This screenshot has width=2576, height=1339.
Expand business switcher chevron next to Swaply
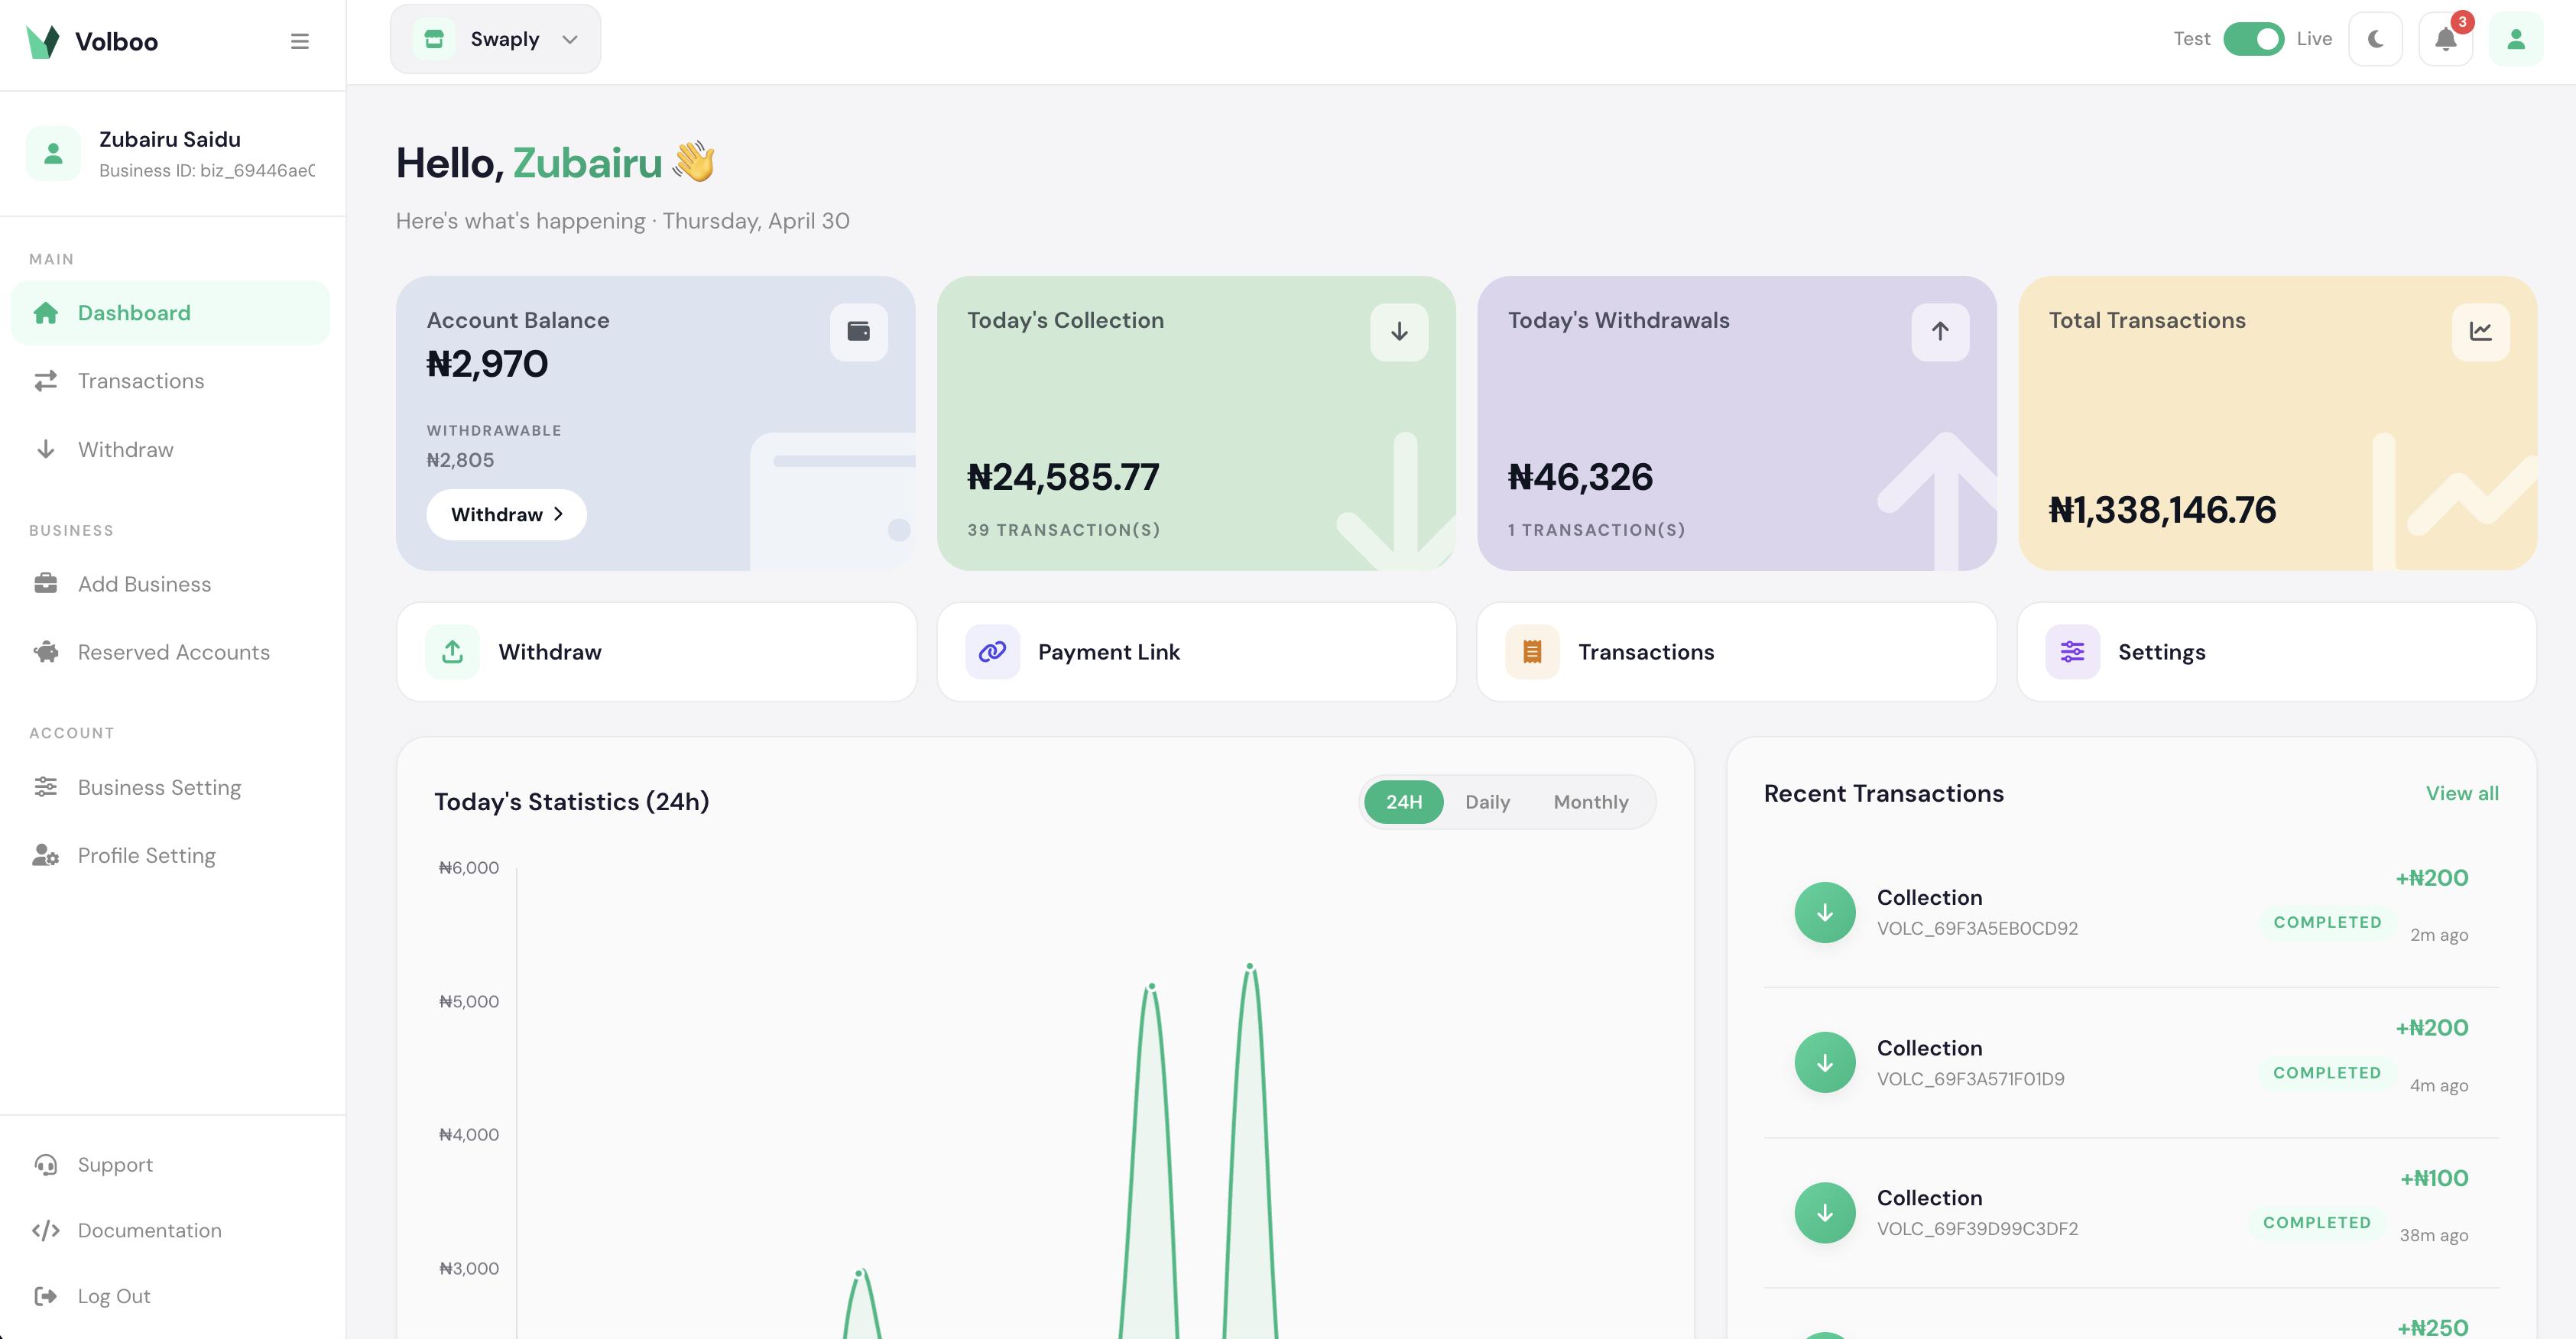570,40
